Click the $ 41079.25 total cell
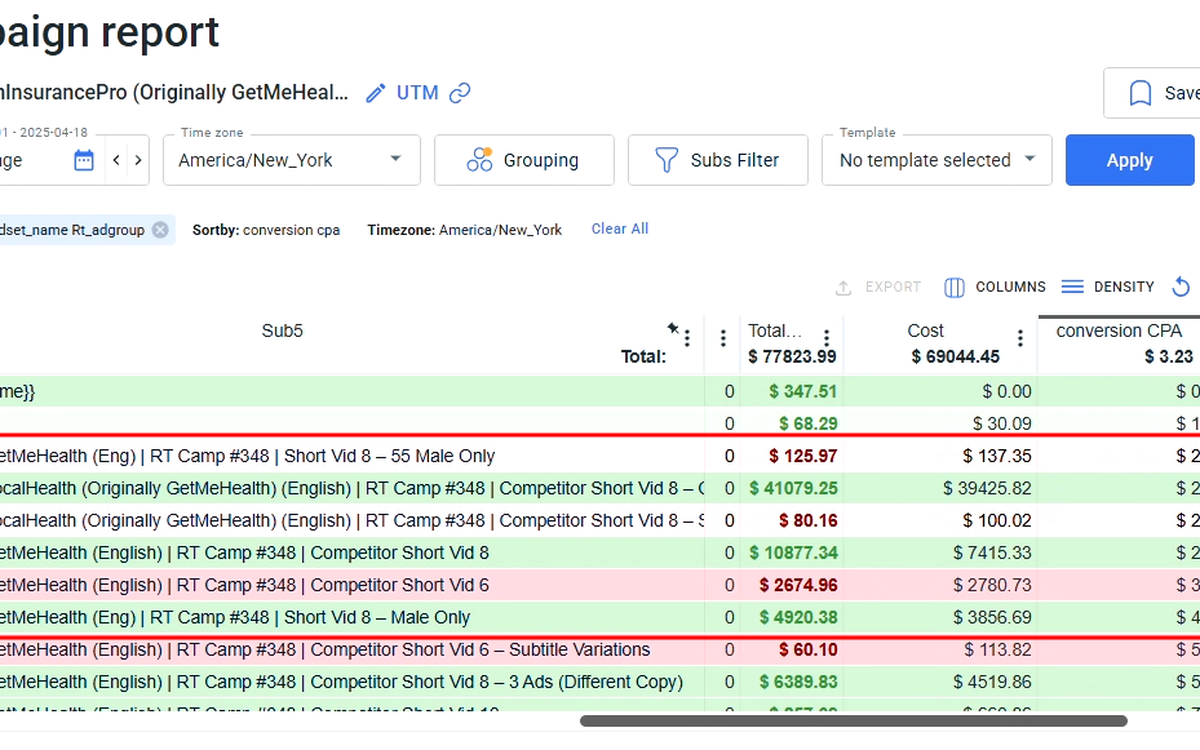This screenshot has width=1200, height=750. [794, 489]
